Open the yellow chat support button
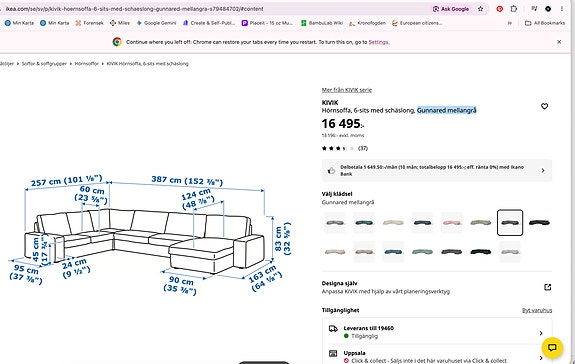 552,348
